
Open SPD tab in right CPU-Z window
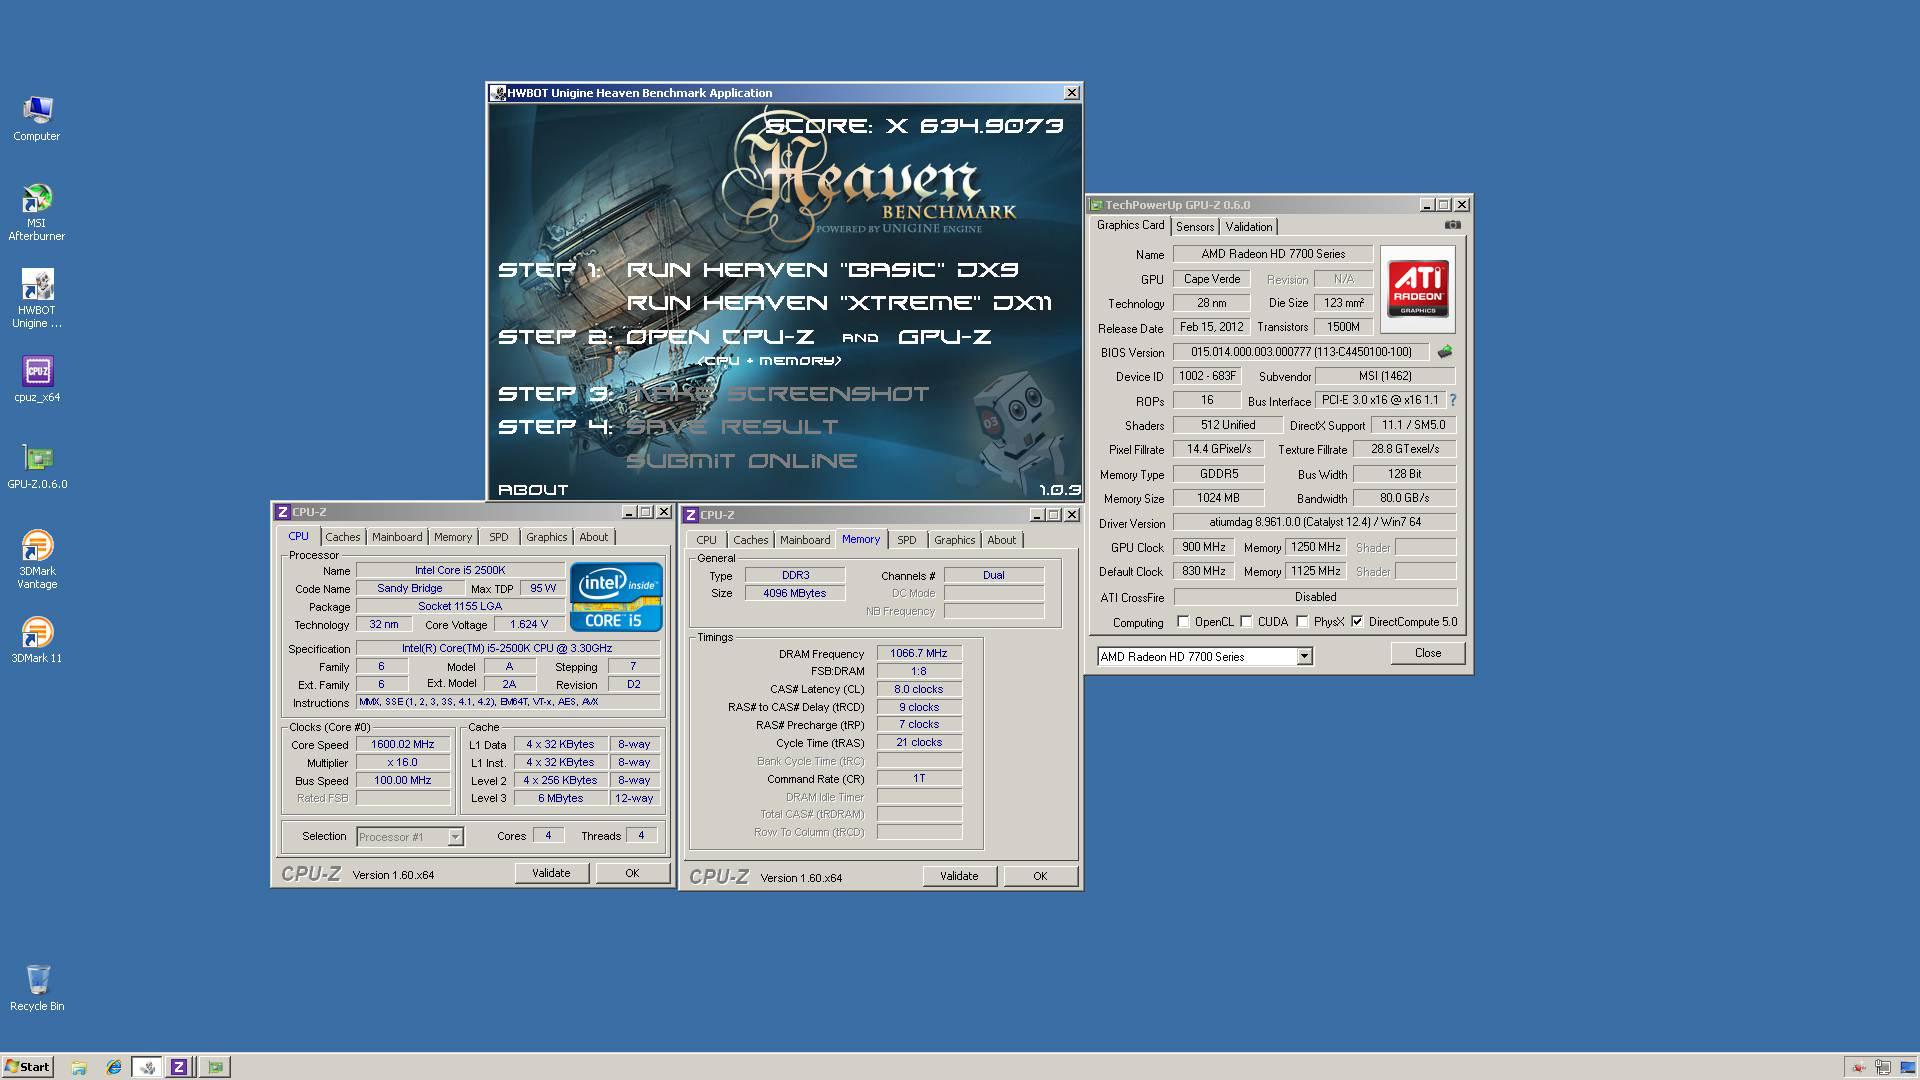[907, 540]
